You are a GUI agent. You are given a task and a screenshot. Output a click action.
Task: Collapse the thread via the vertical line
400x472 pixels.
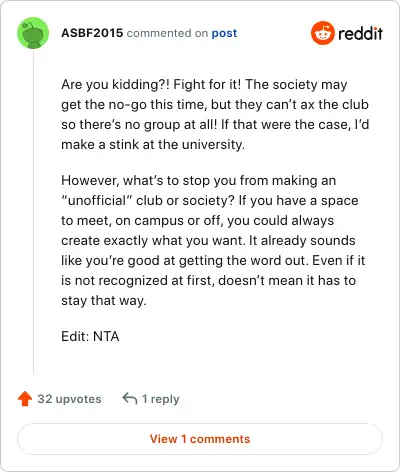tap(33, 212)
